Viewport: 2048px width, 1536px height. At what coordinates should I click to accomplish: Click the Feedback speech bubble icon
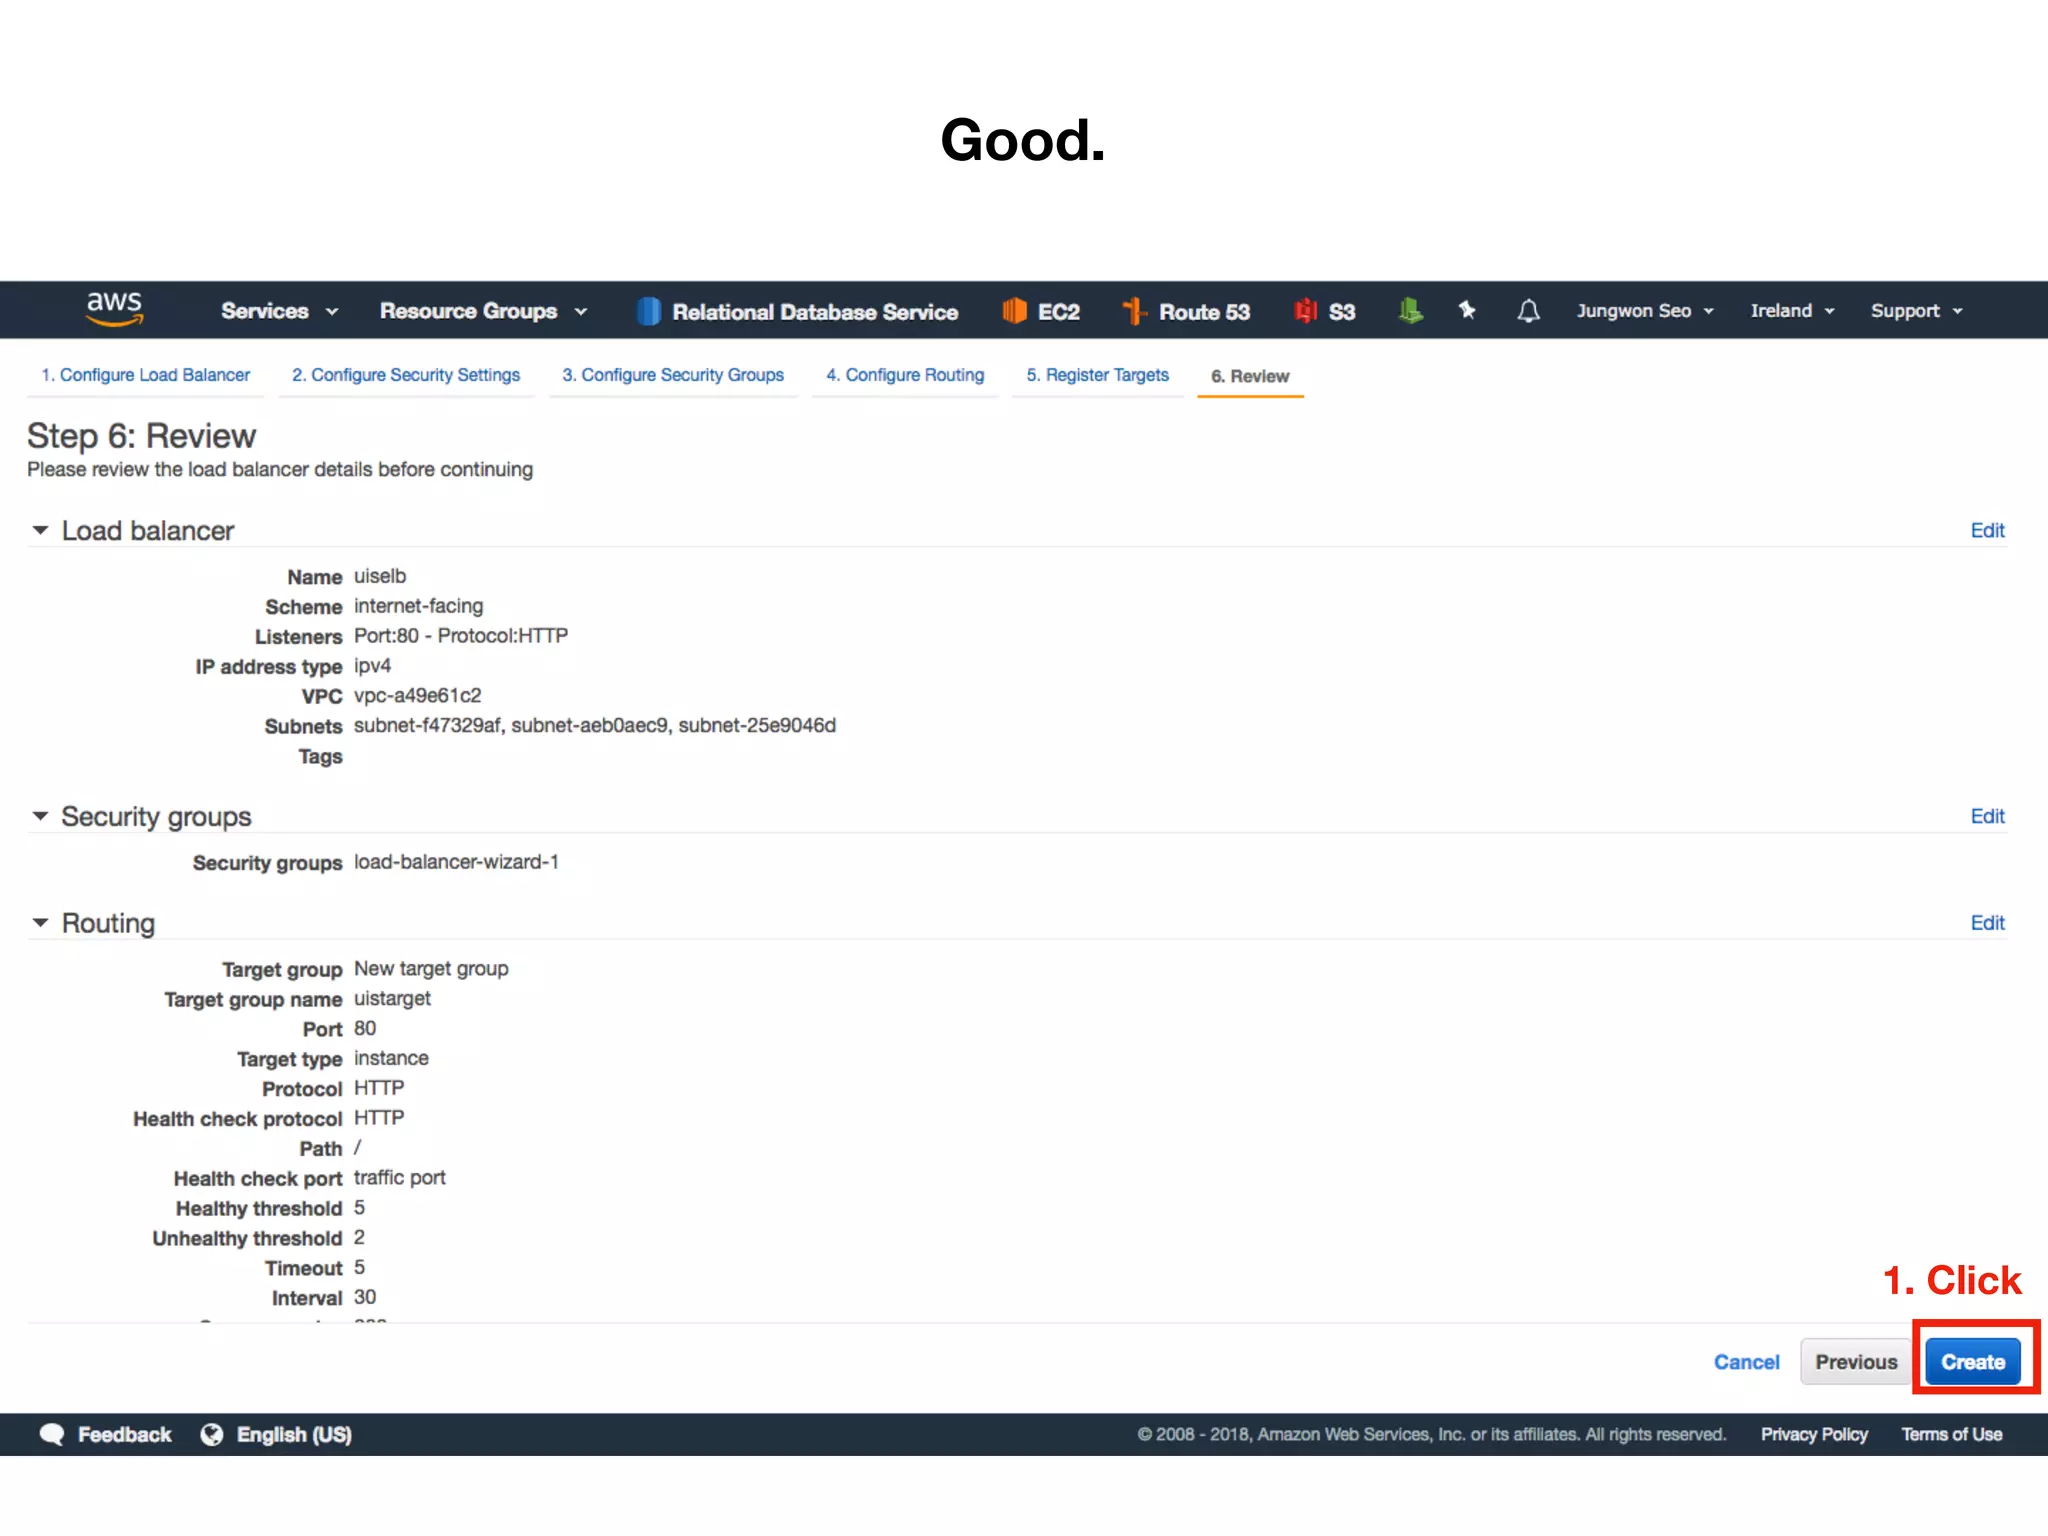click(x=52, y=1434)
